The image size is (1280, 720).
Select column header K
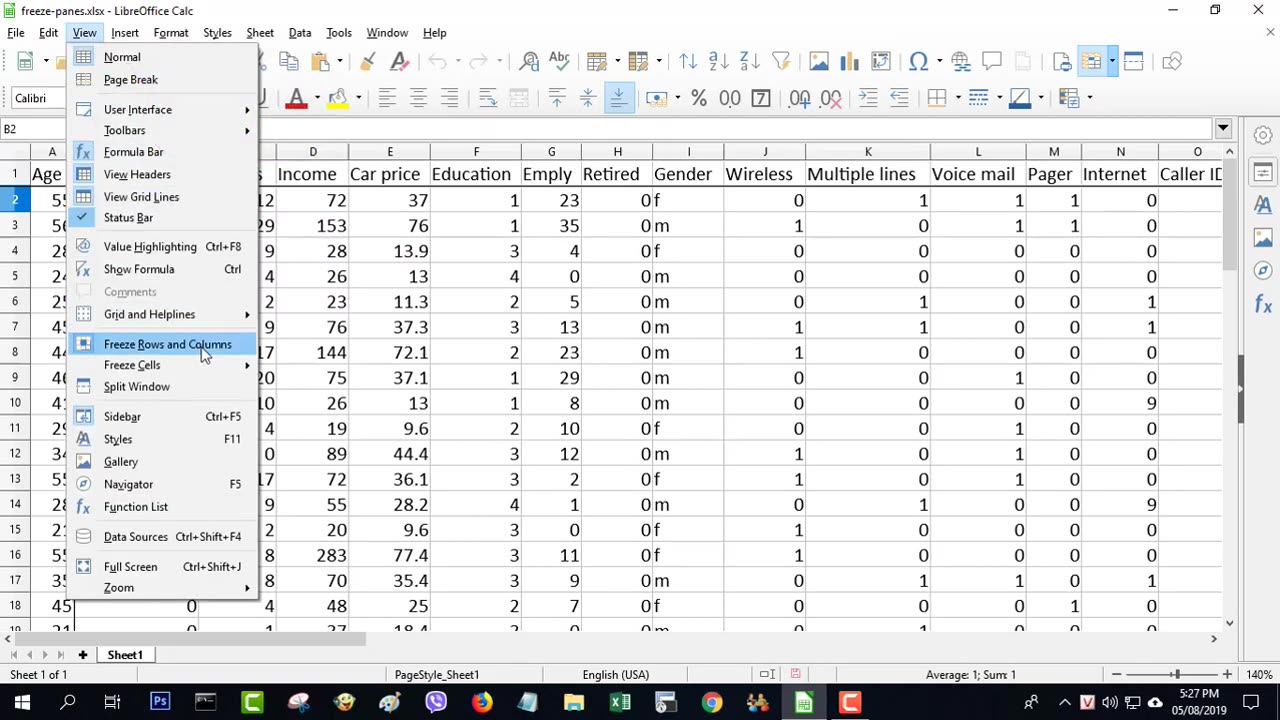(x=868, y=152)
